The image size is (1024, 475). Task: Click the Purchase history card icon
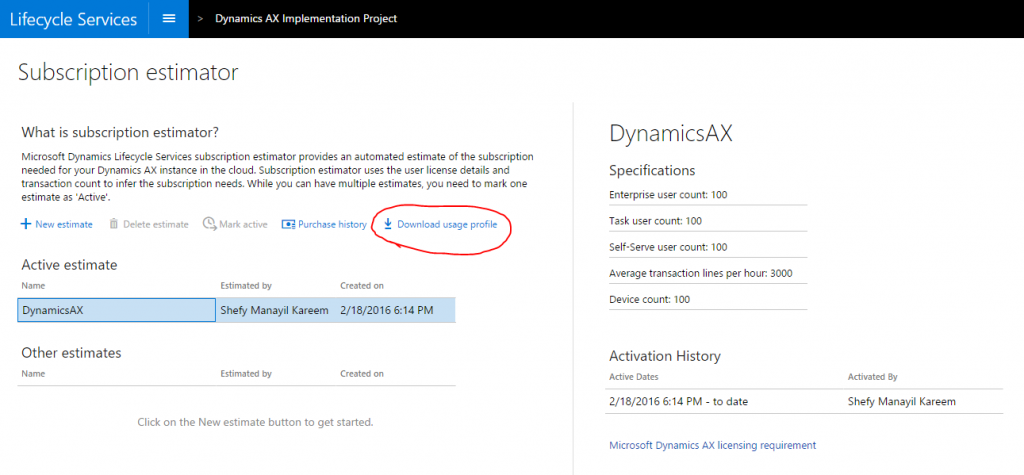click(x=289, y=224)
